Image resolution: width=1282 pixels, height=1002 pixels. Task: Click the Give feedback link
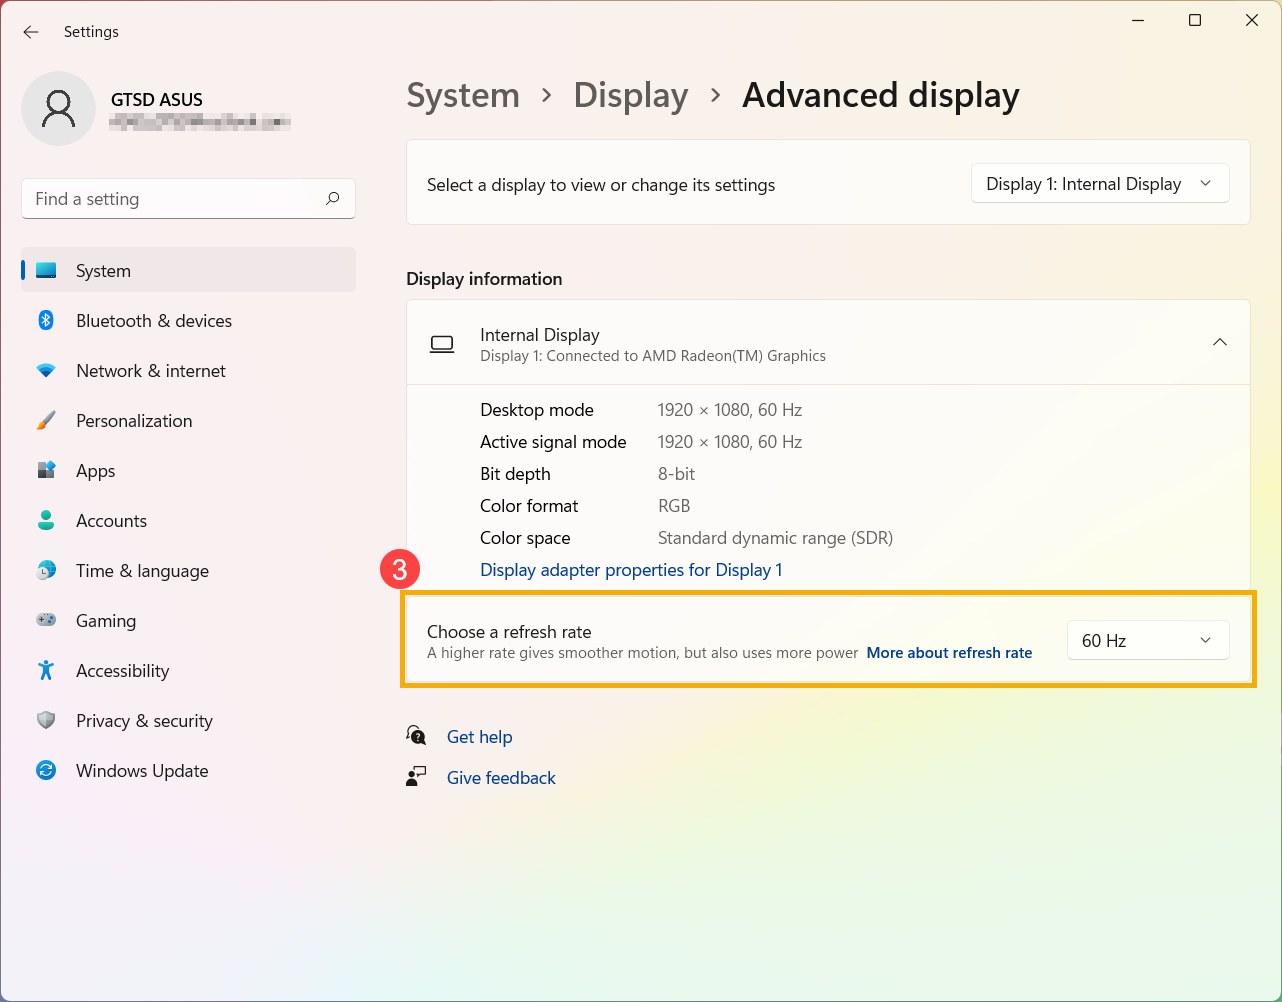coord(501,778)
